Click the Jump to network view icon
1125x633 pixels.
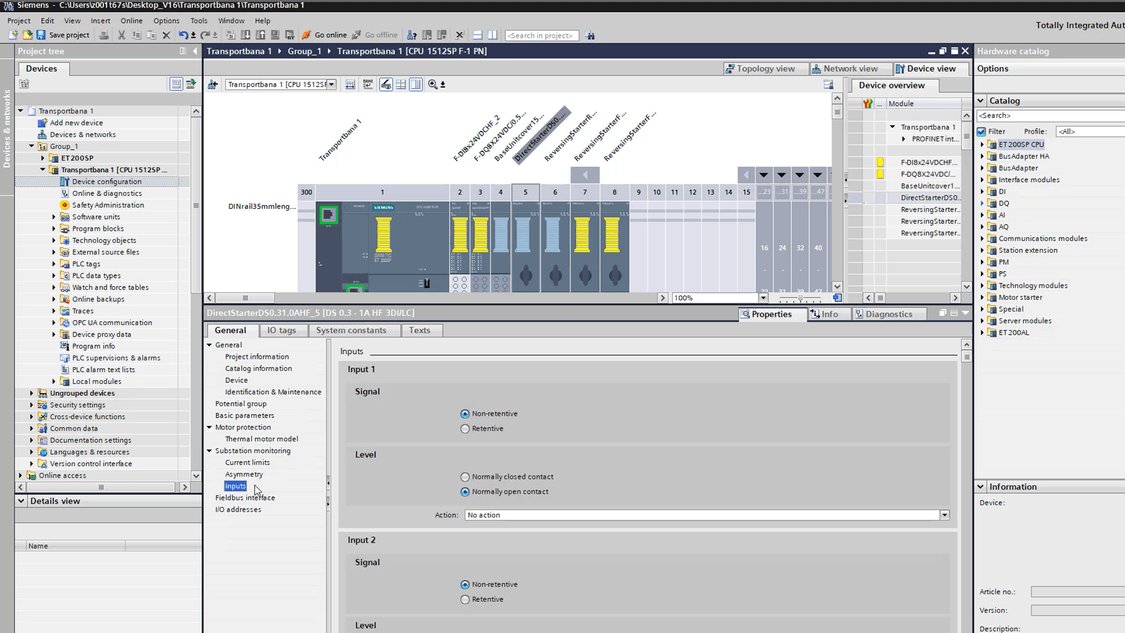(213, 84)
